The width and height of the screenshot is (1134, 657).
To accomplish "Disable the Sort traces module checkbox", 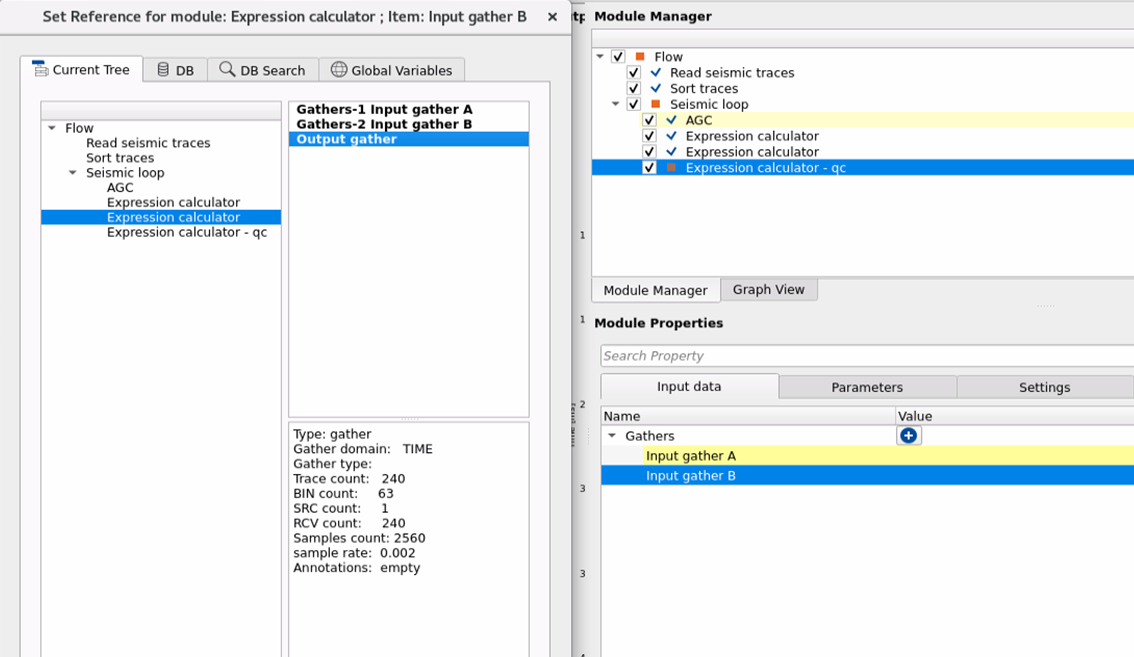I will pyautogui.click(x=633, y=89).
